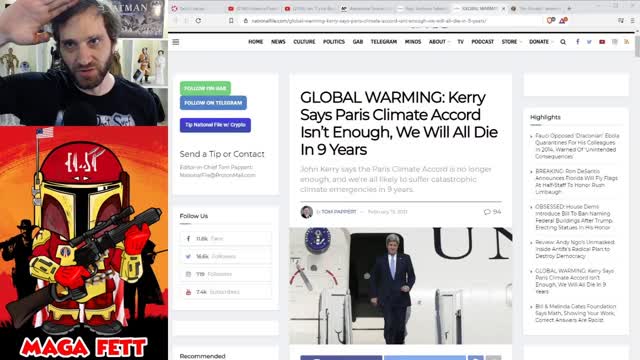Open the Instagram icon in the header
The image size is (640, 360).
615,42
